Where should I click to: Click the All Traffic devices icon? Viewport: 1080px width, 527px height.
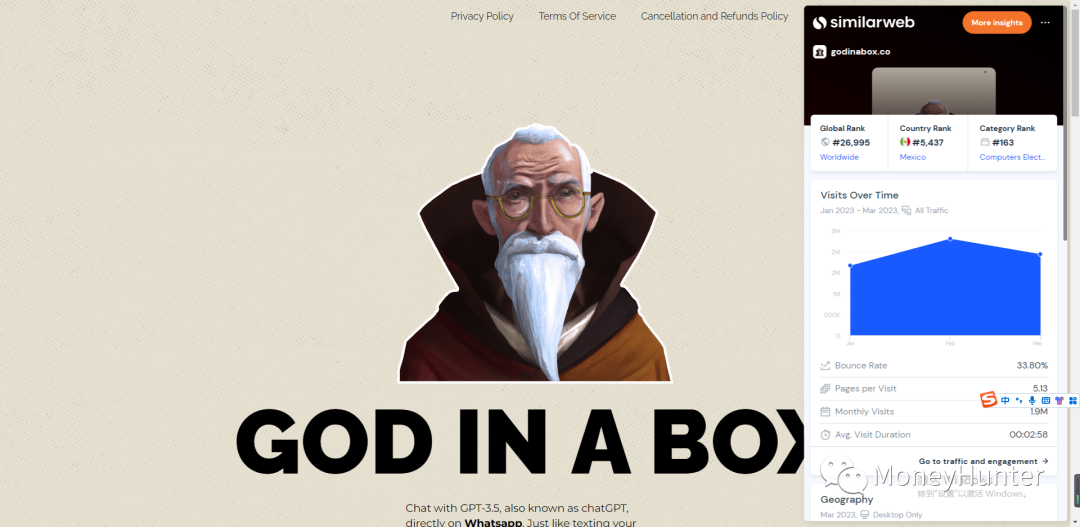pyautogui.click(x=906, y=210)
